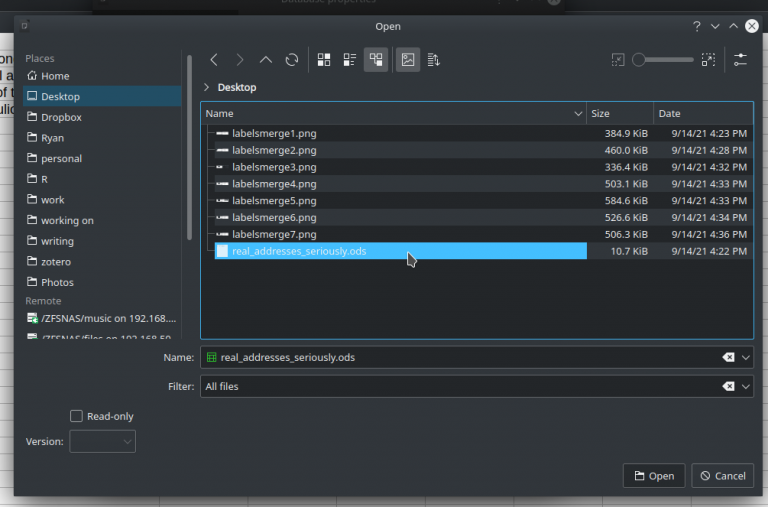
Task: Select Dropbox in Places sidebar
Action: 61,117
